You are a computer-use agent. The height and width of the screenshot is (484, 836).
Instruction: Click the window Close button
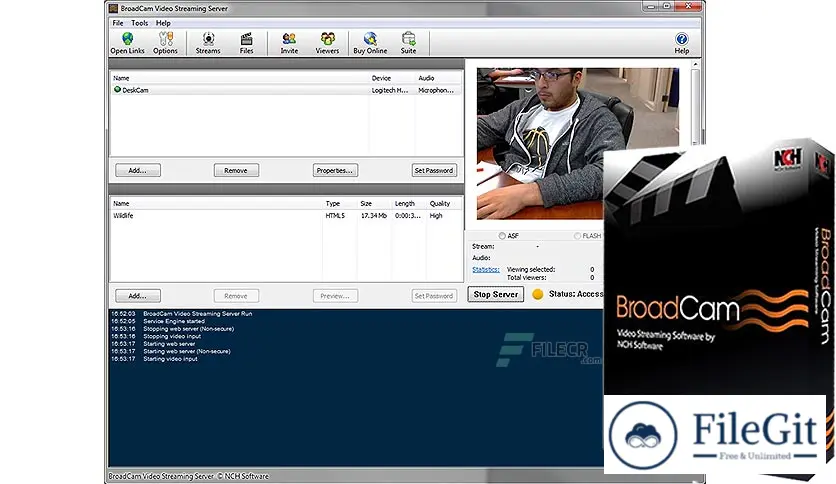(688, 6)
